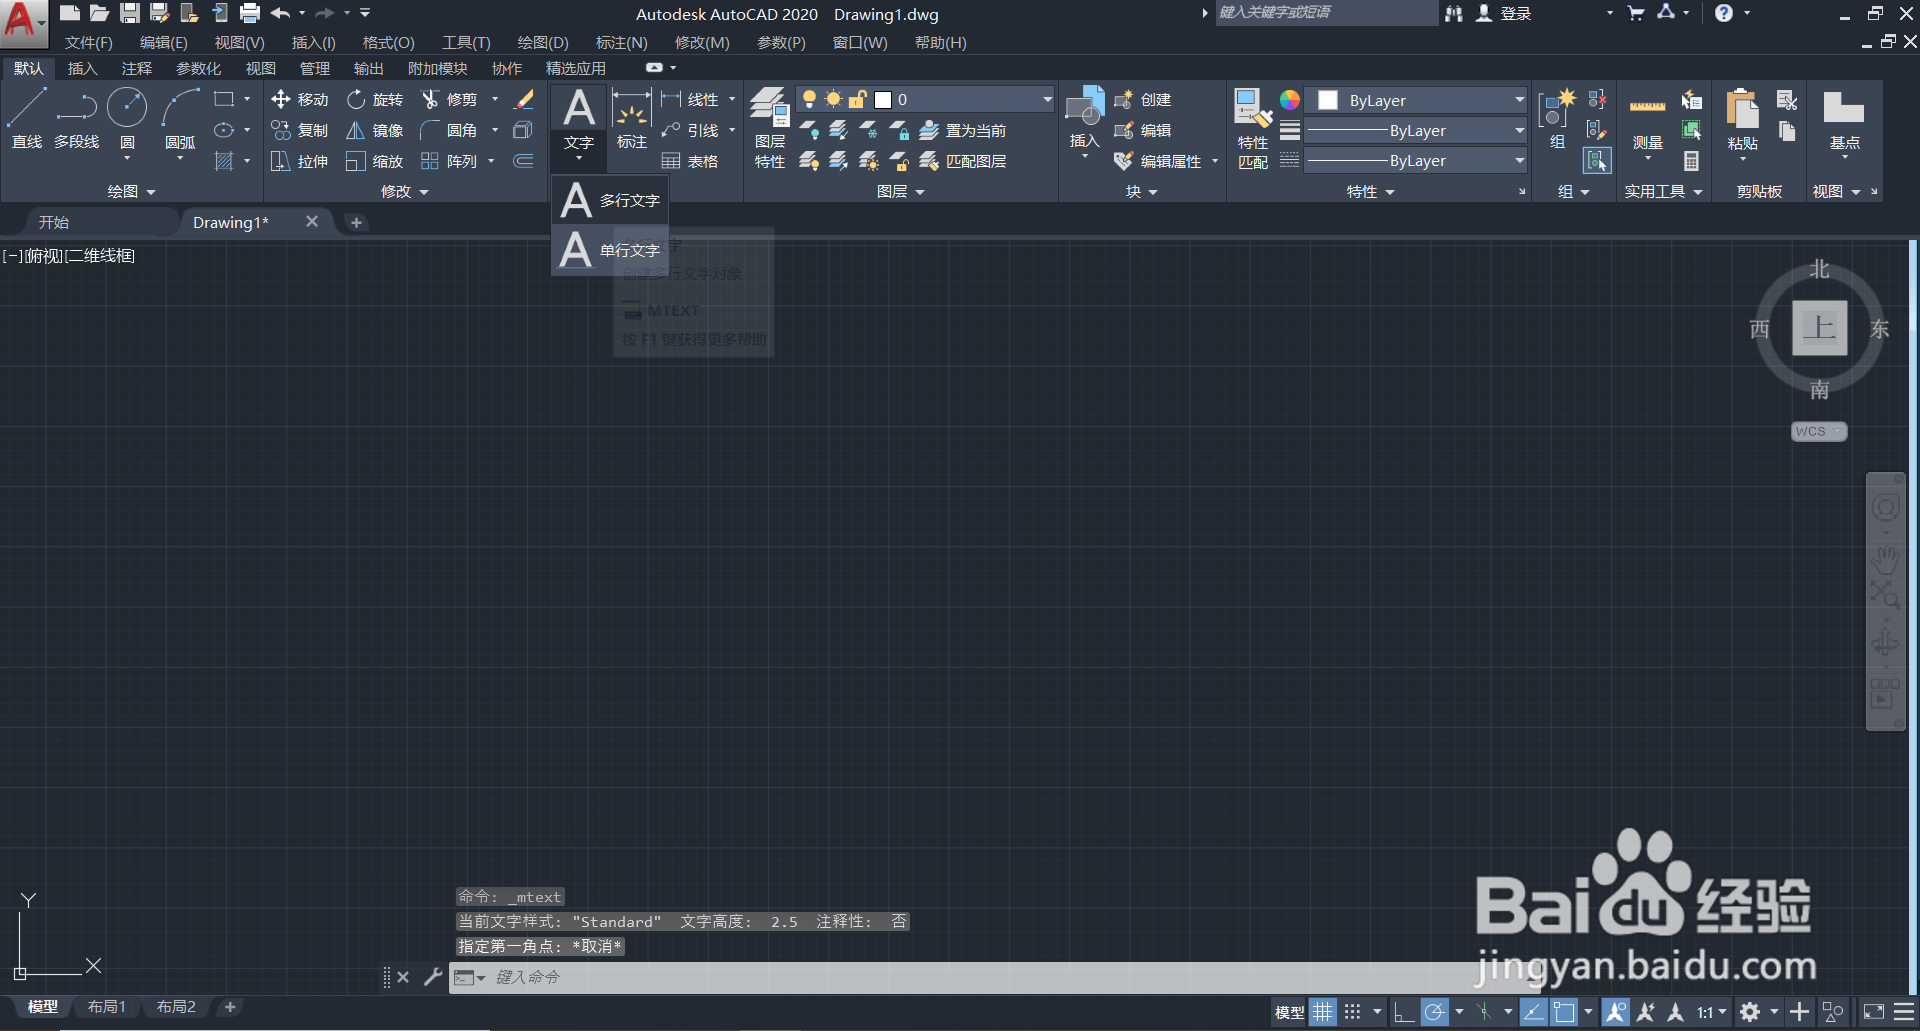Screen dimensions: 1920x1031
Task: Click the Dimension (标注) tool
Action: tap(631, 120)
